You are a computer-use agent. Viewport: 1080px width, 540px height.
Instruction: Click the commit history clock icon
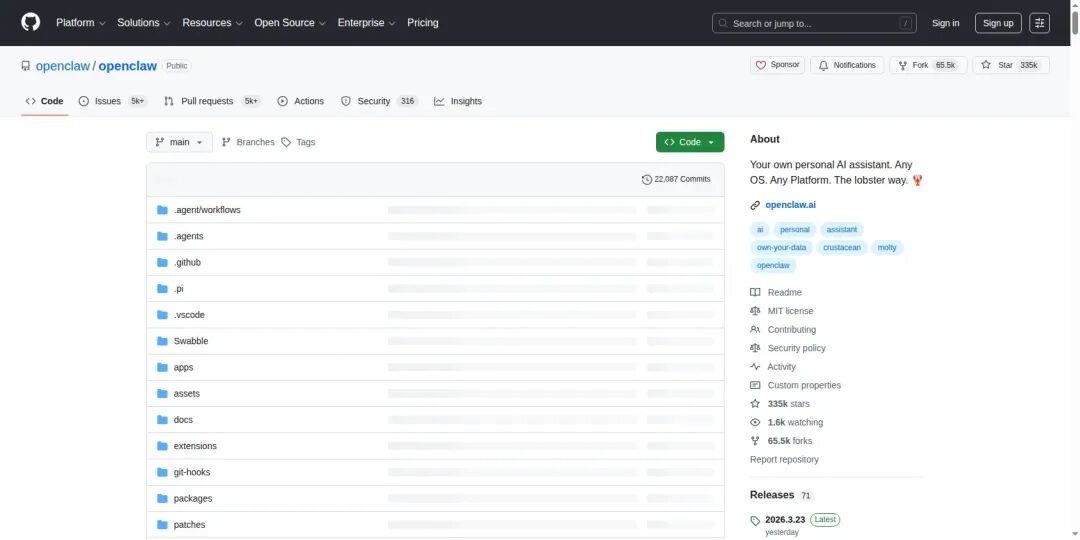tap(646, 179)
